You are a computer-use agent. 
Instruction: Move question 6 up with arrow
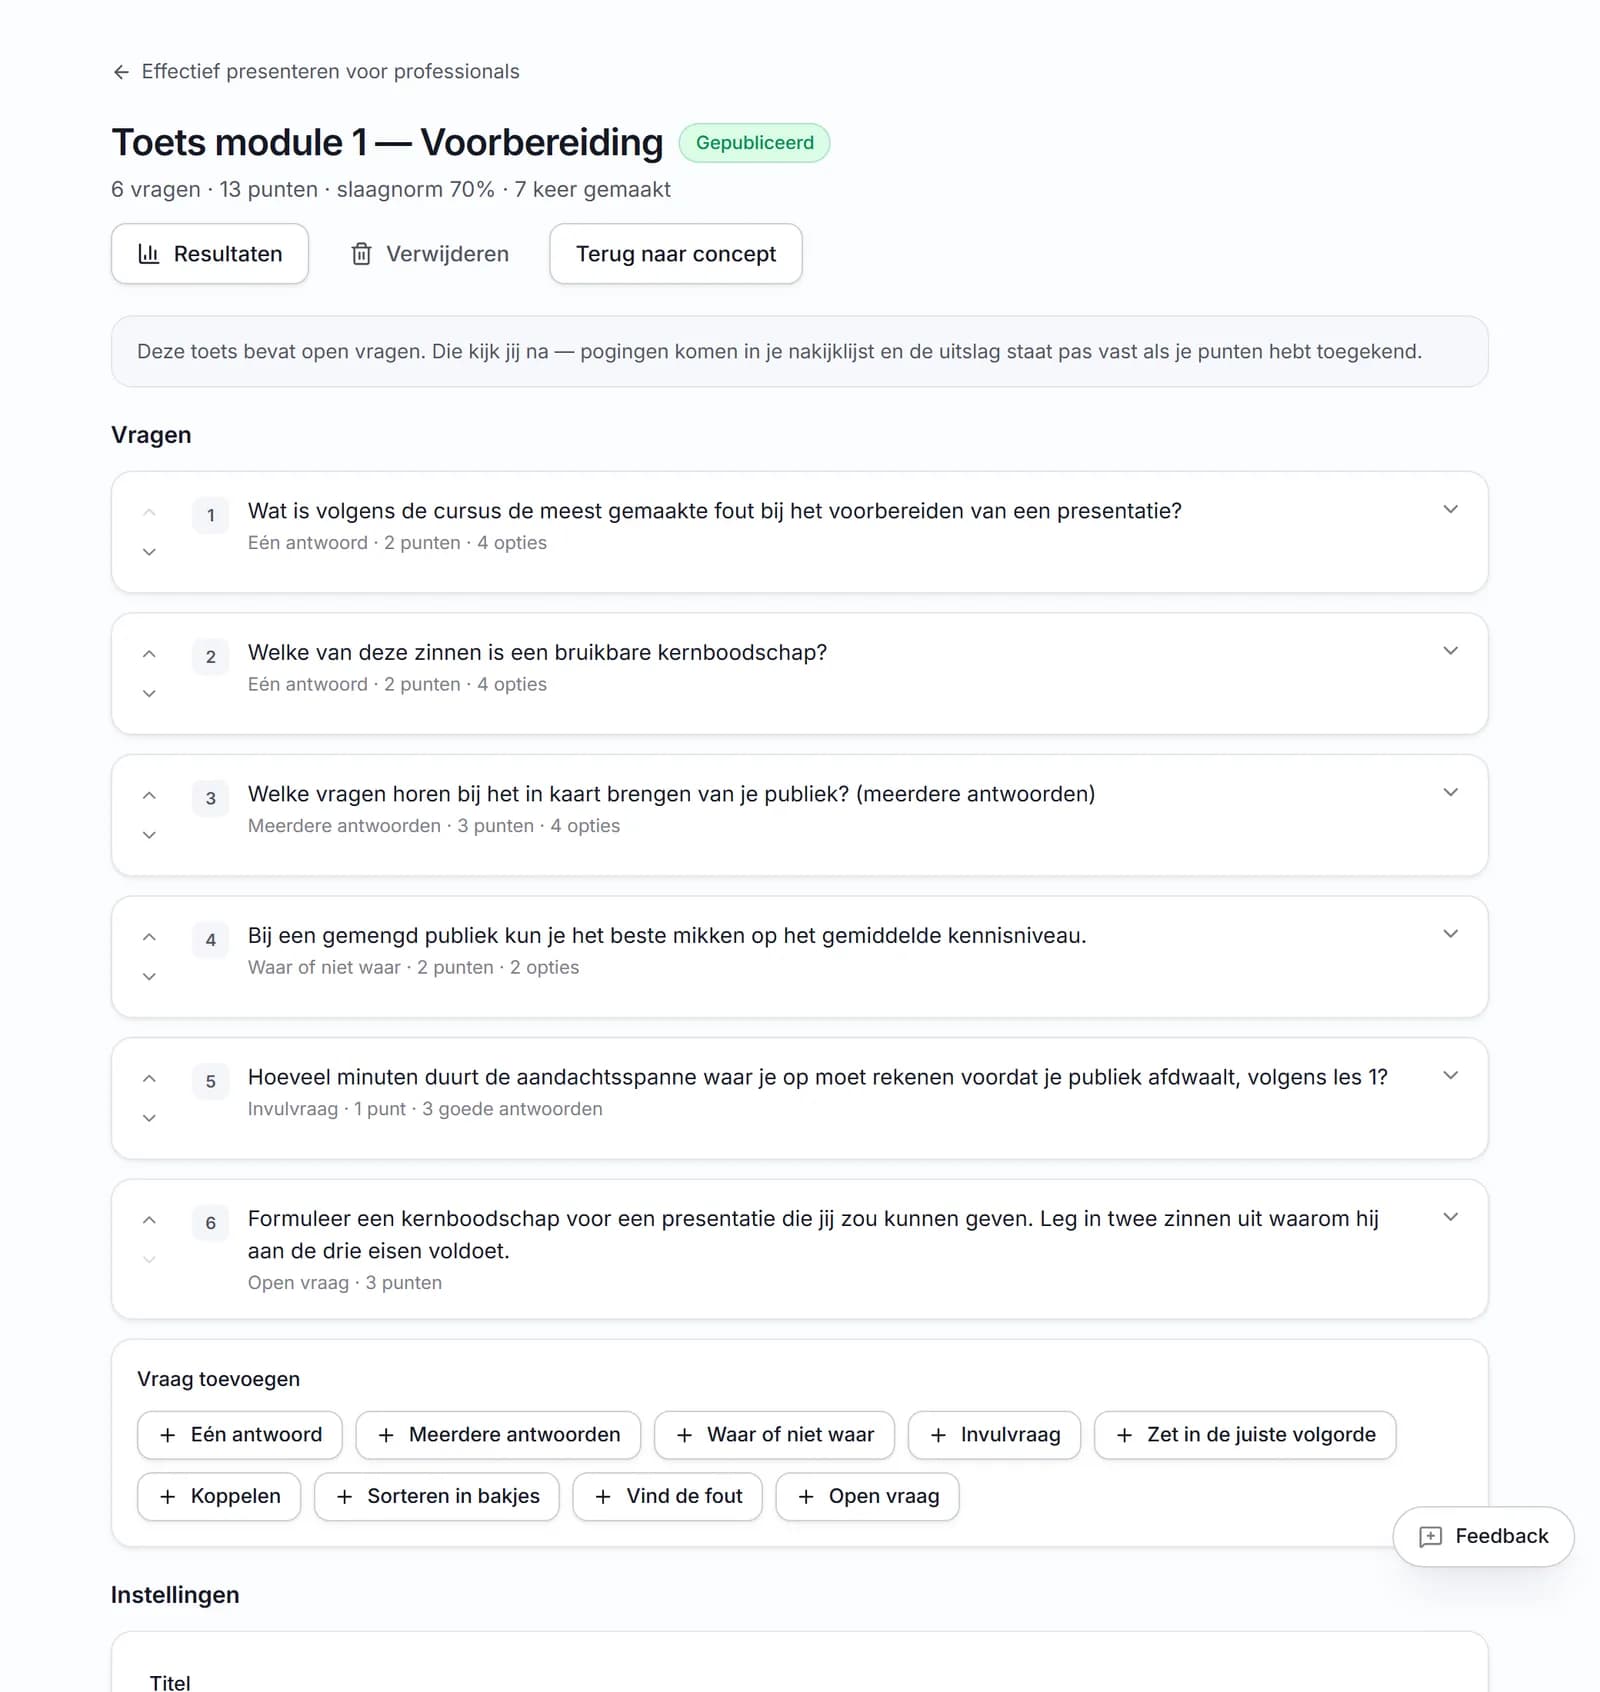pyautogui.click(x=149, y=1220)
